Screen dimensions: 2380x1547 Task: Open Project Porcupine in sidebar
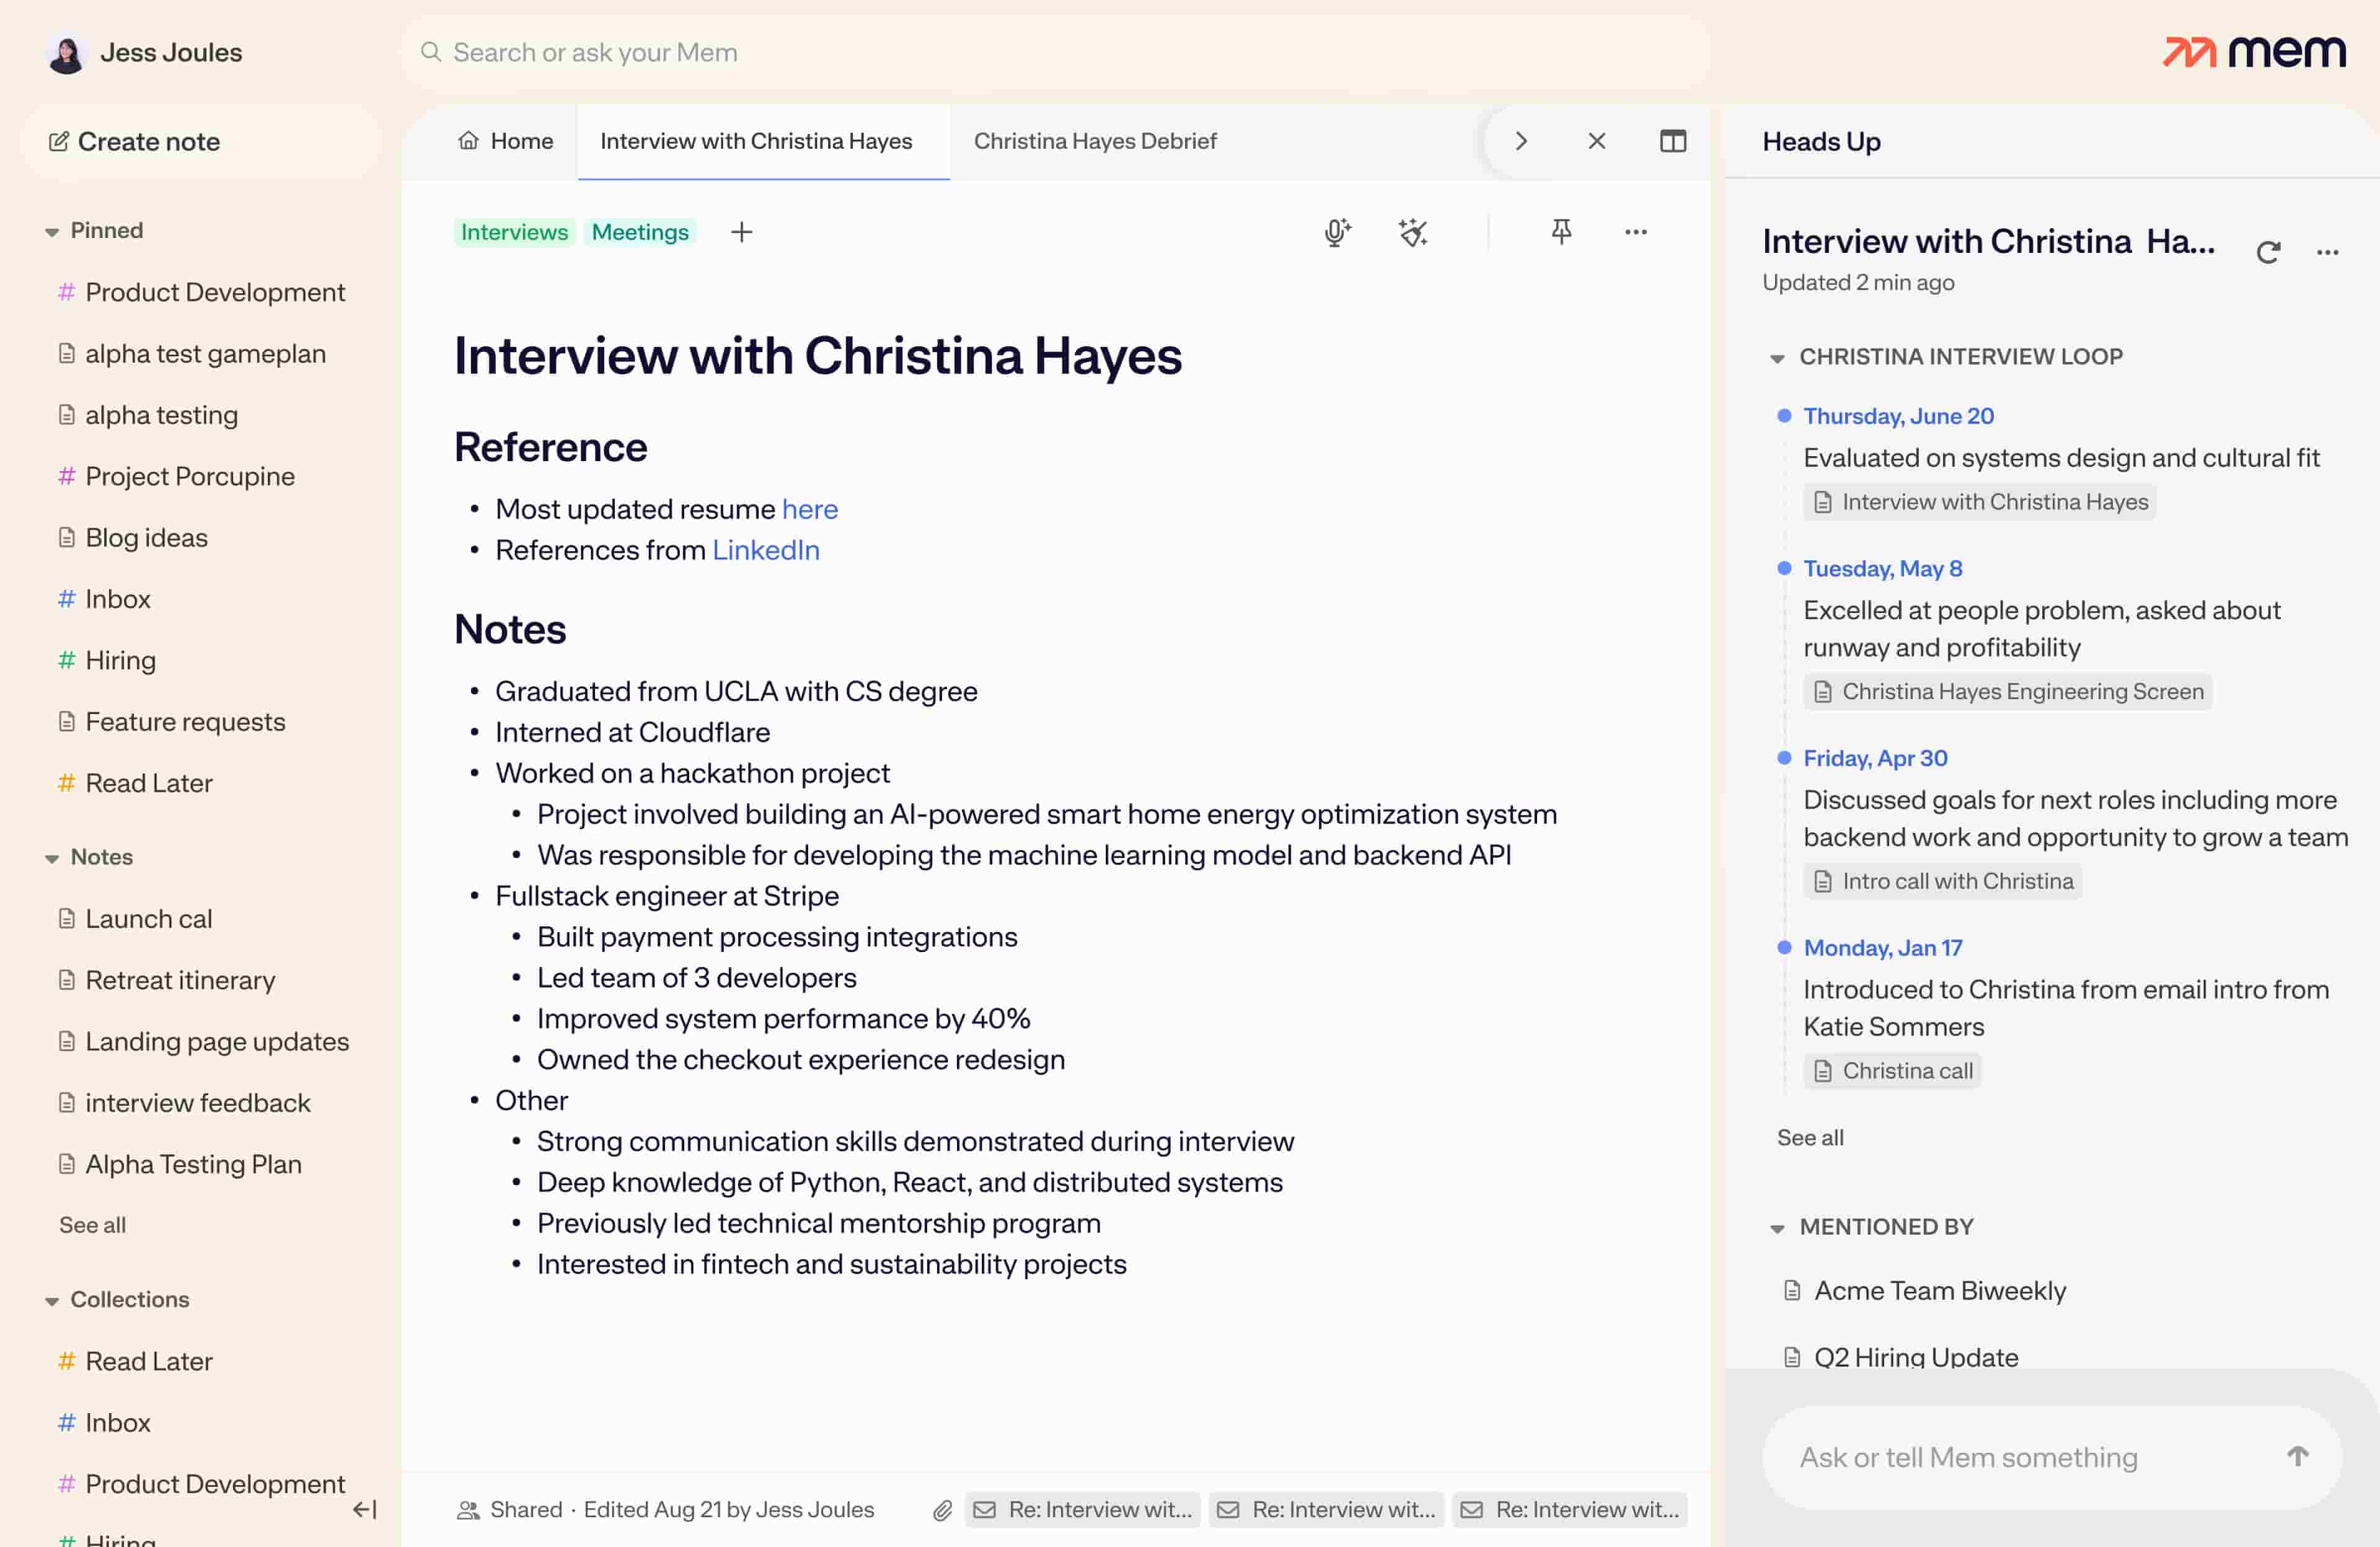point(189,476)
